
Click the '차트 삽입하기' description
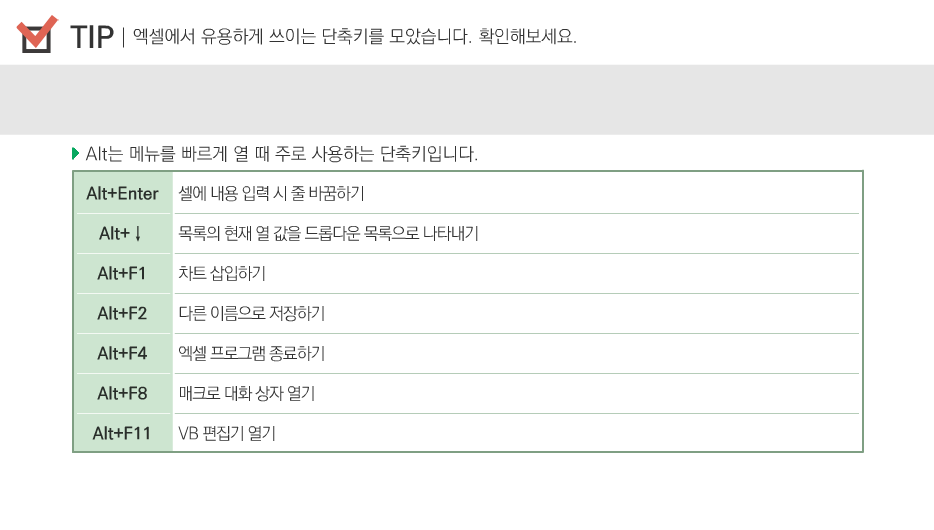click(x=222, y=273)
